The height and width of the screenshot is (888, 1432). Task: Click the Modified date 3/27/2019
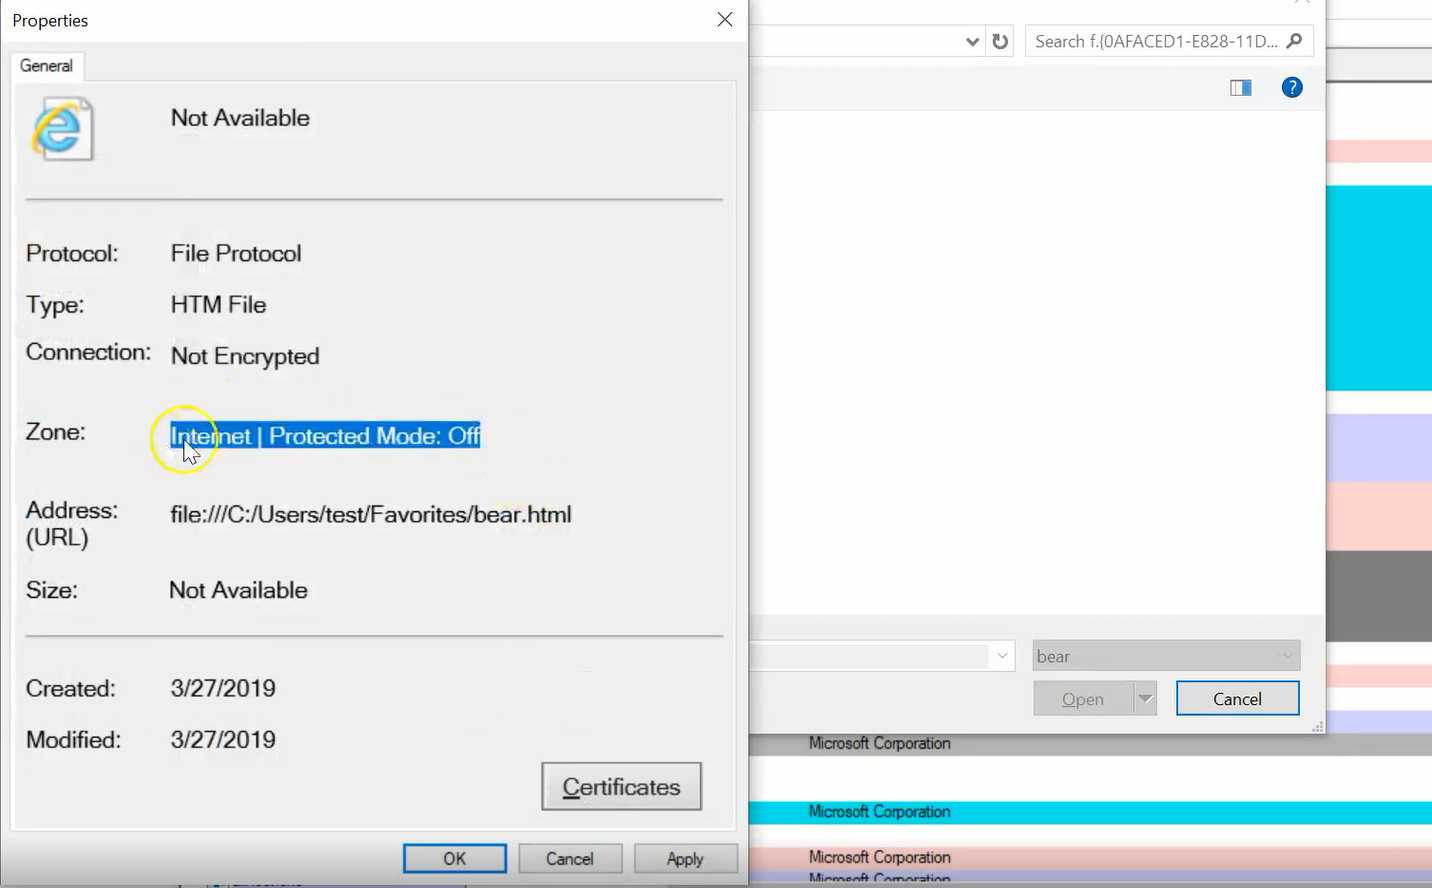(x=223, y=740)
